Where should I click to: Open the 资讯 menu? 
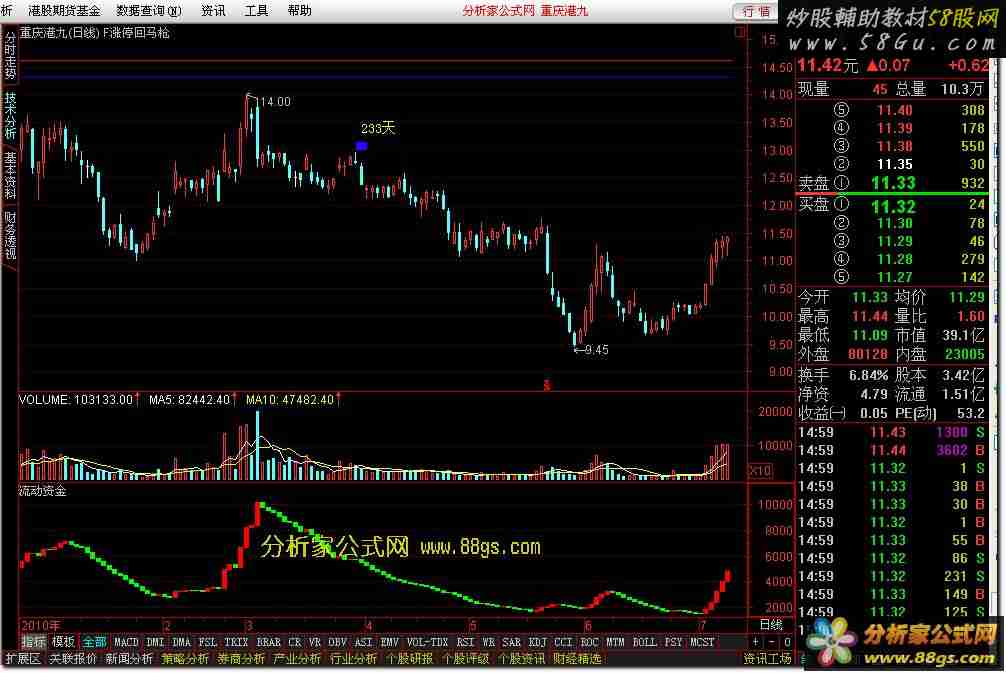(213, 11)
